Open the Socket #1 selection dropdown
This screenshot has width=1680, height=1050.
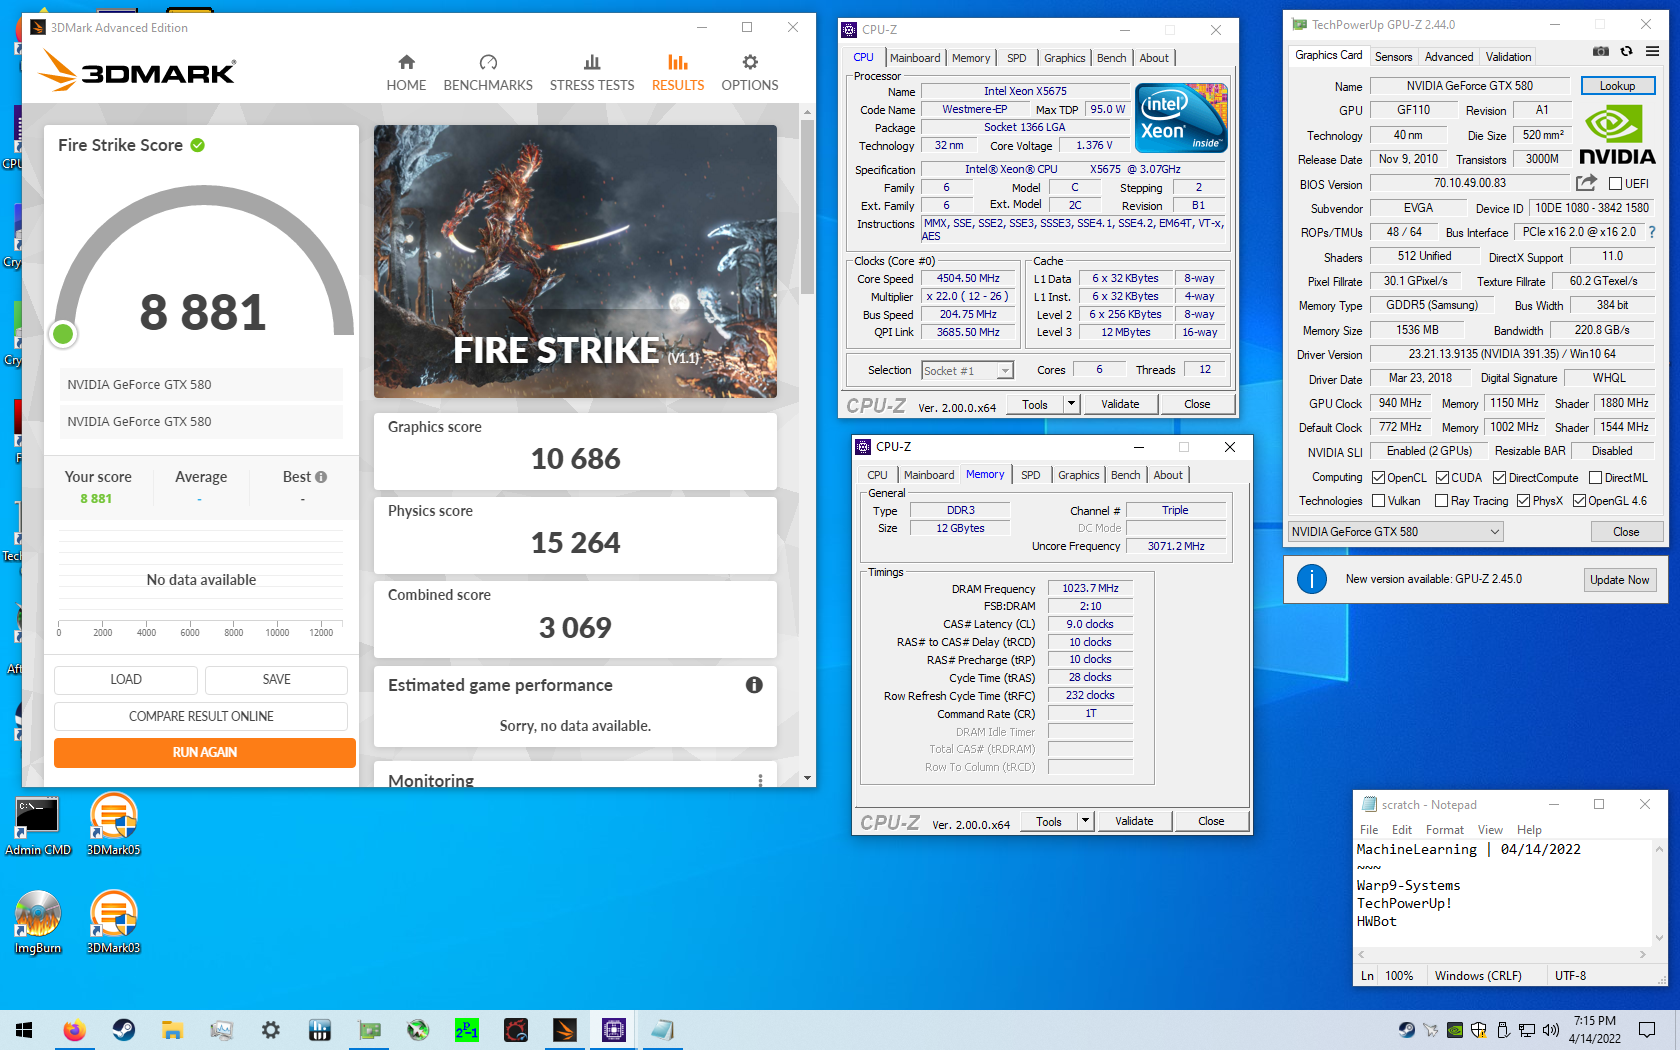(x=967, y=371)
